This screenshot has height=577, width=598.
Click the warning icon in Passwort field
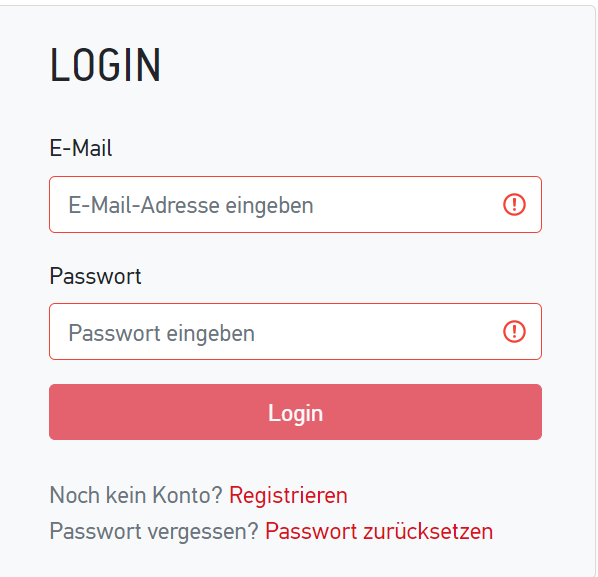click(x=514, y=331)
